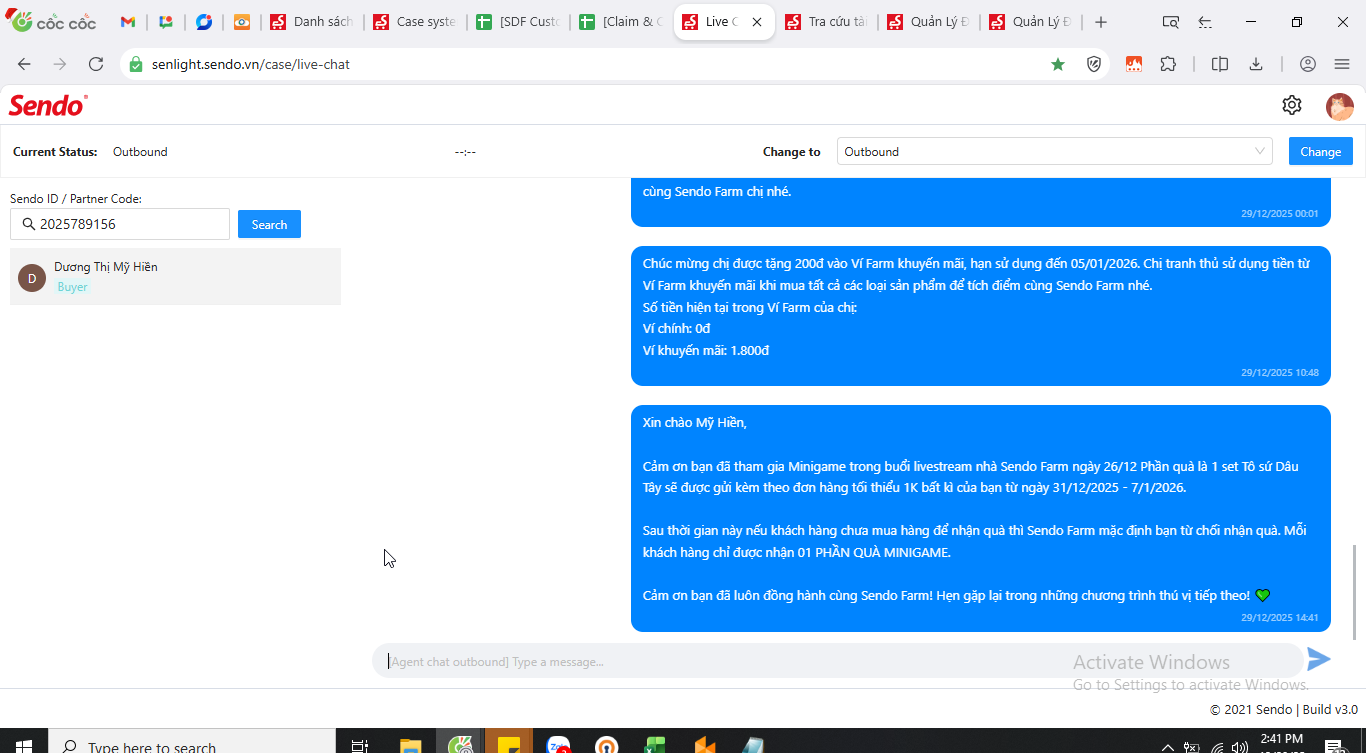The image size is (1366, 753).
Task: Open the tab search icon
Action: tap(1170, 22)
